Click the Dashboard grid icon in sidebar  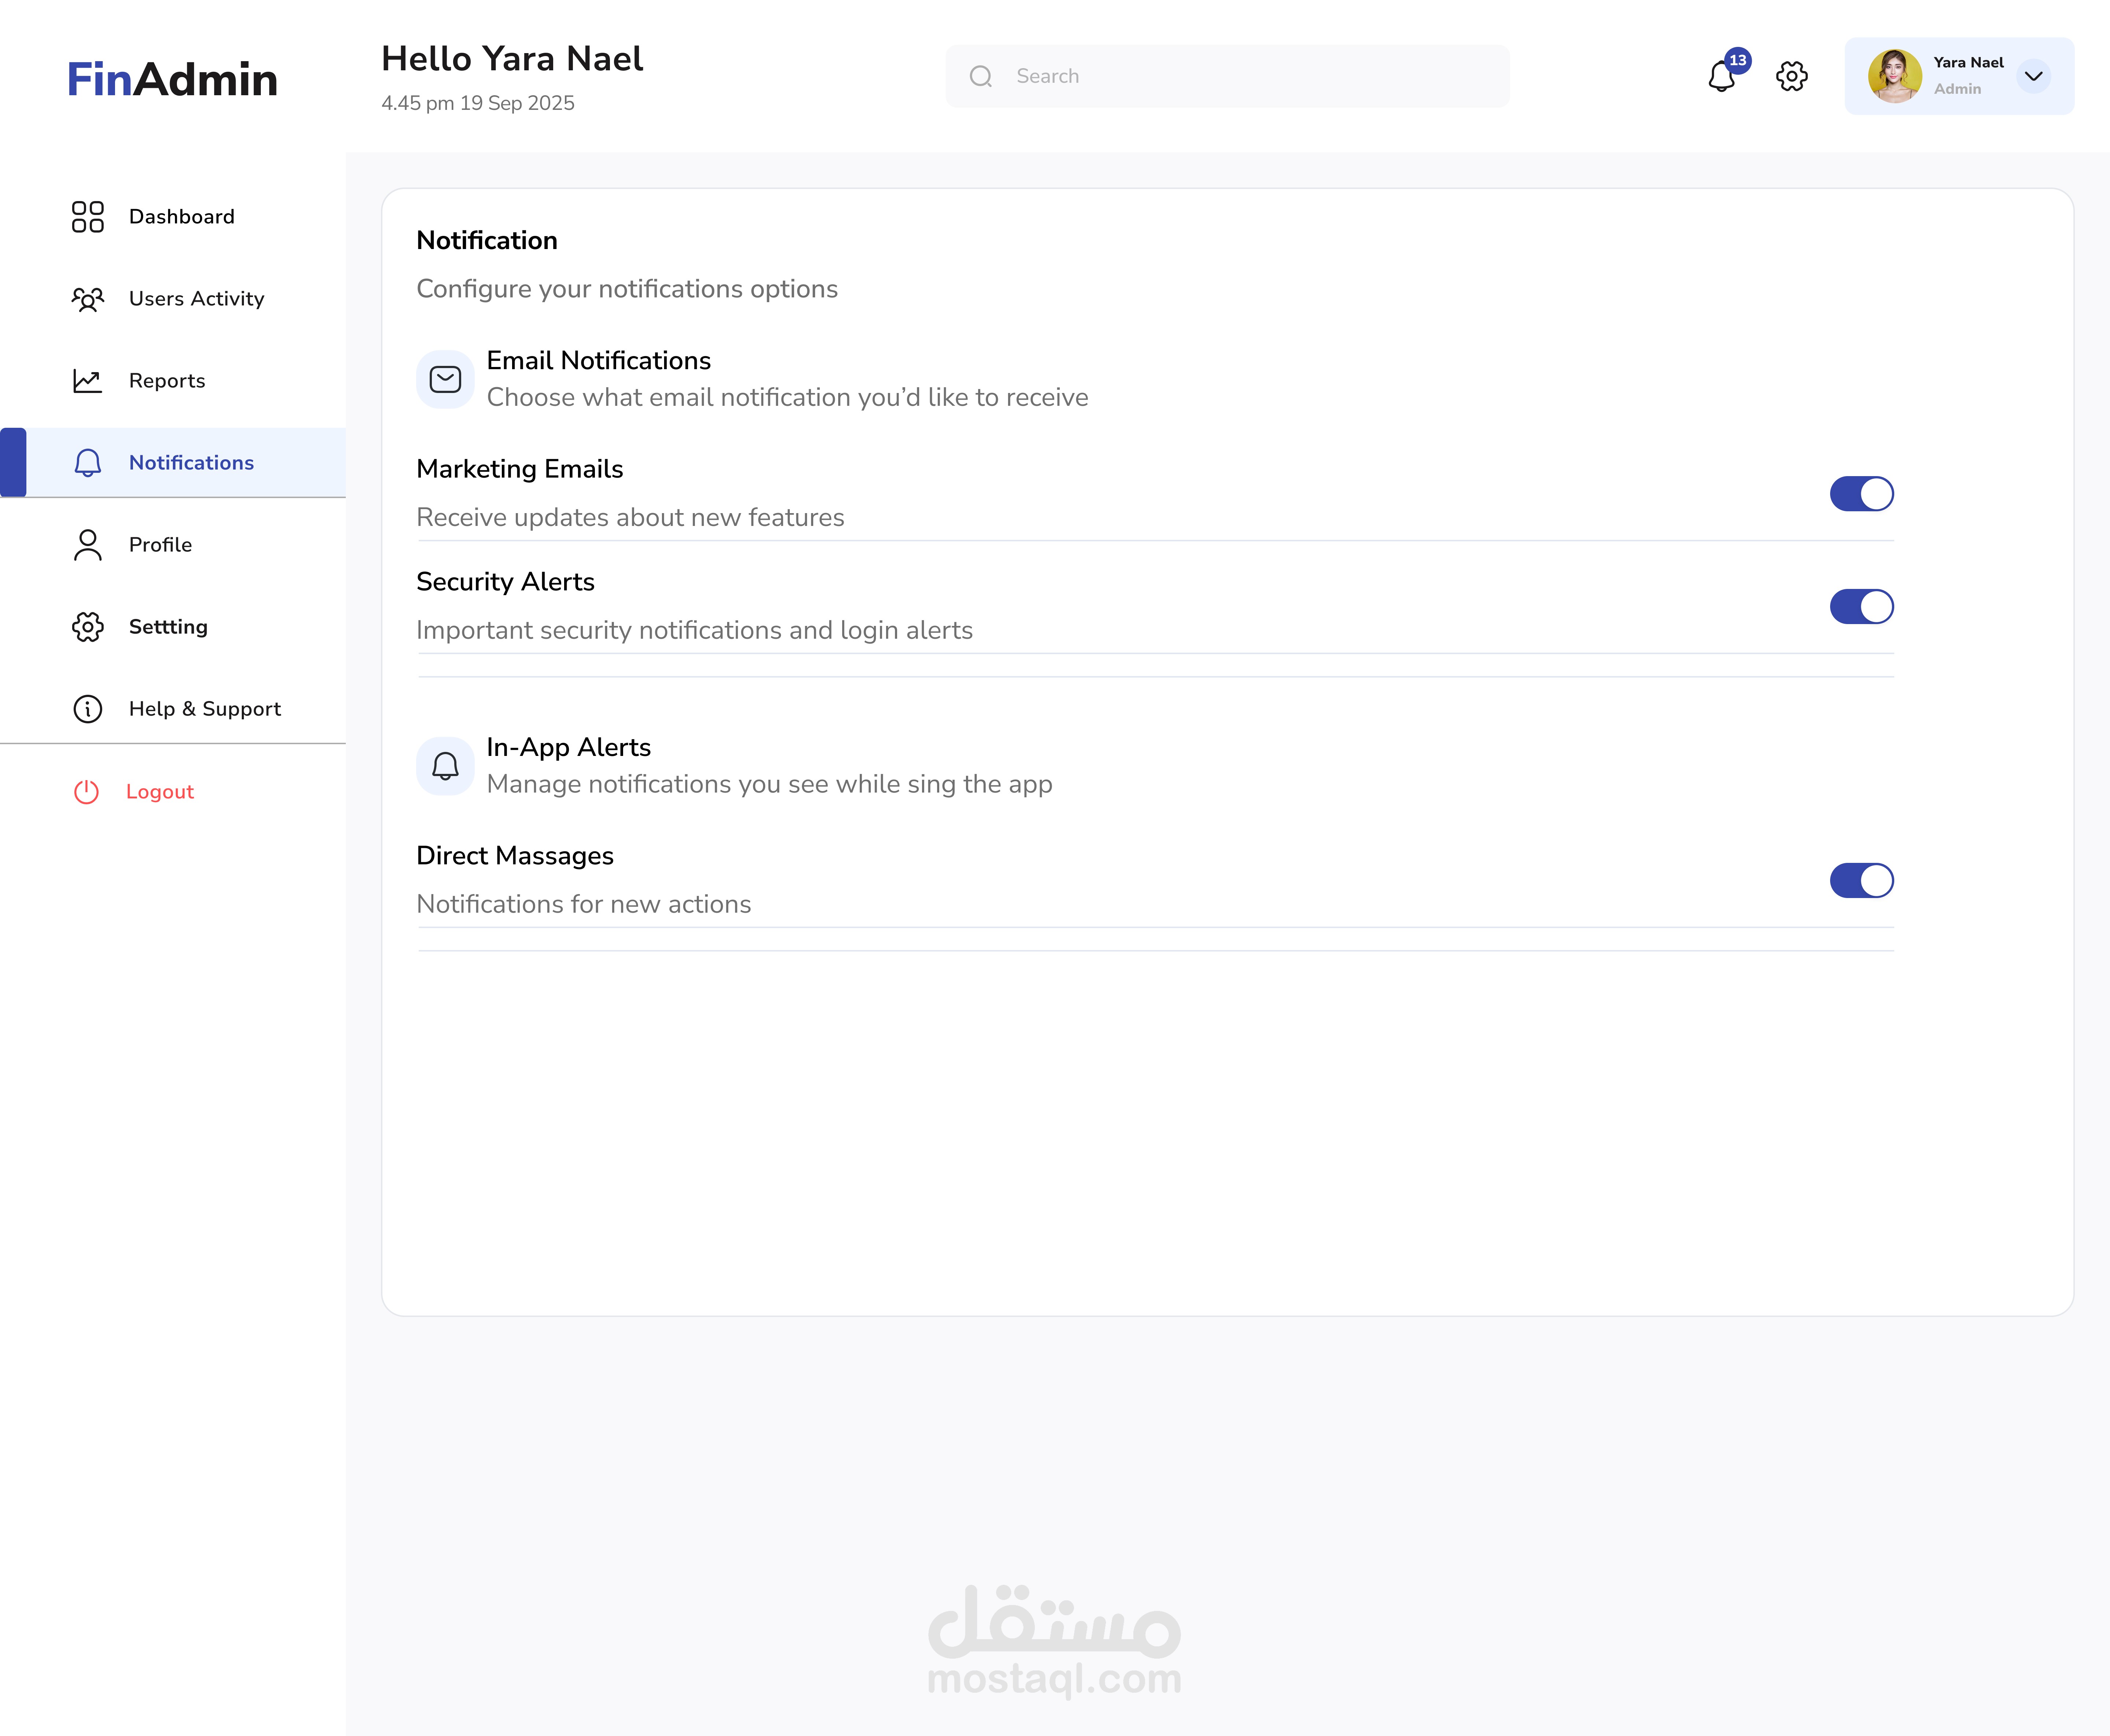pyautogui.click(x=88, y=217)
